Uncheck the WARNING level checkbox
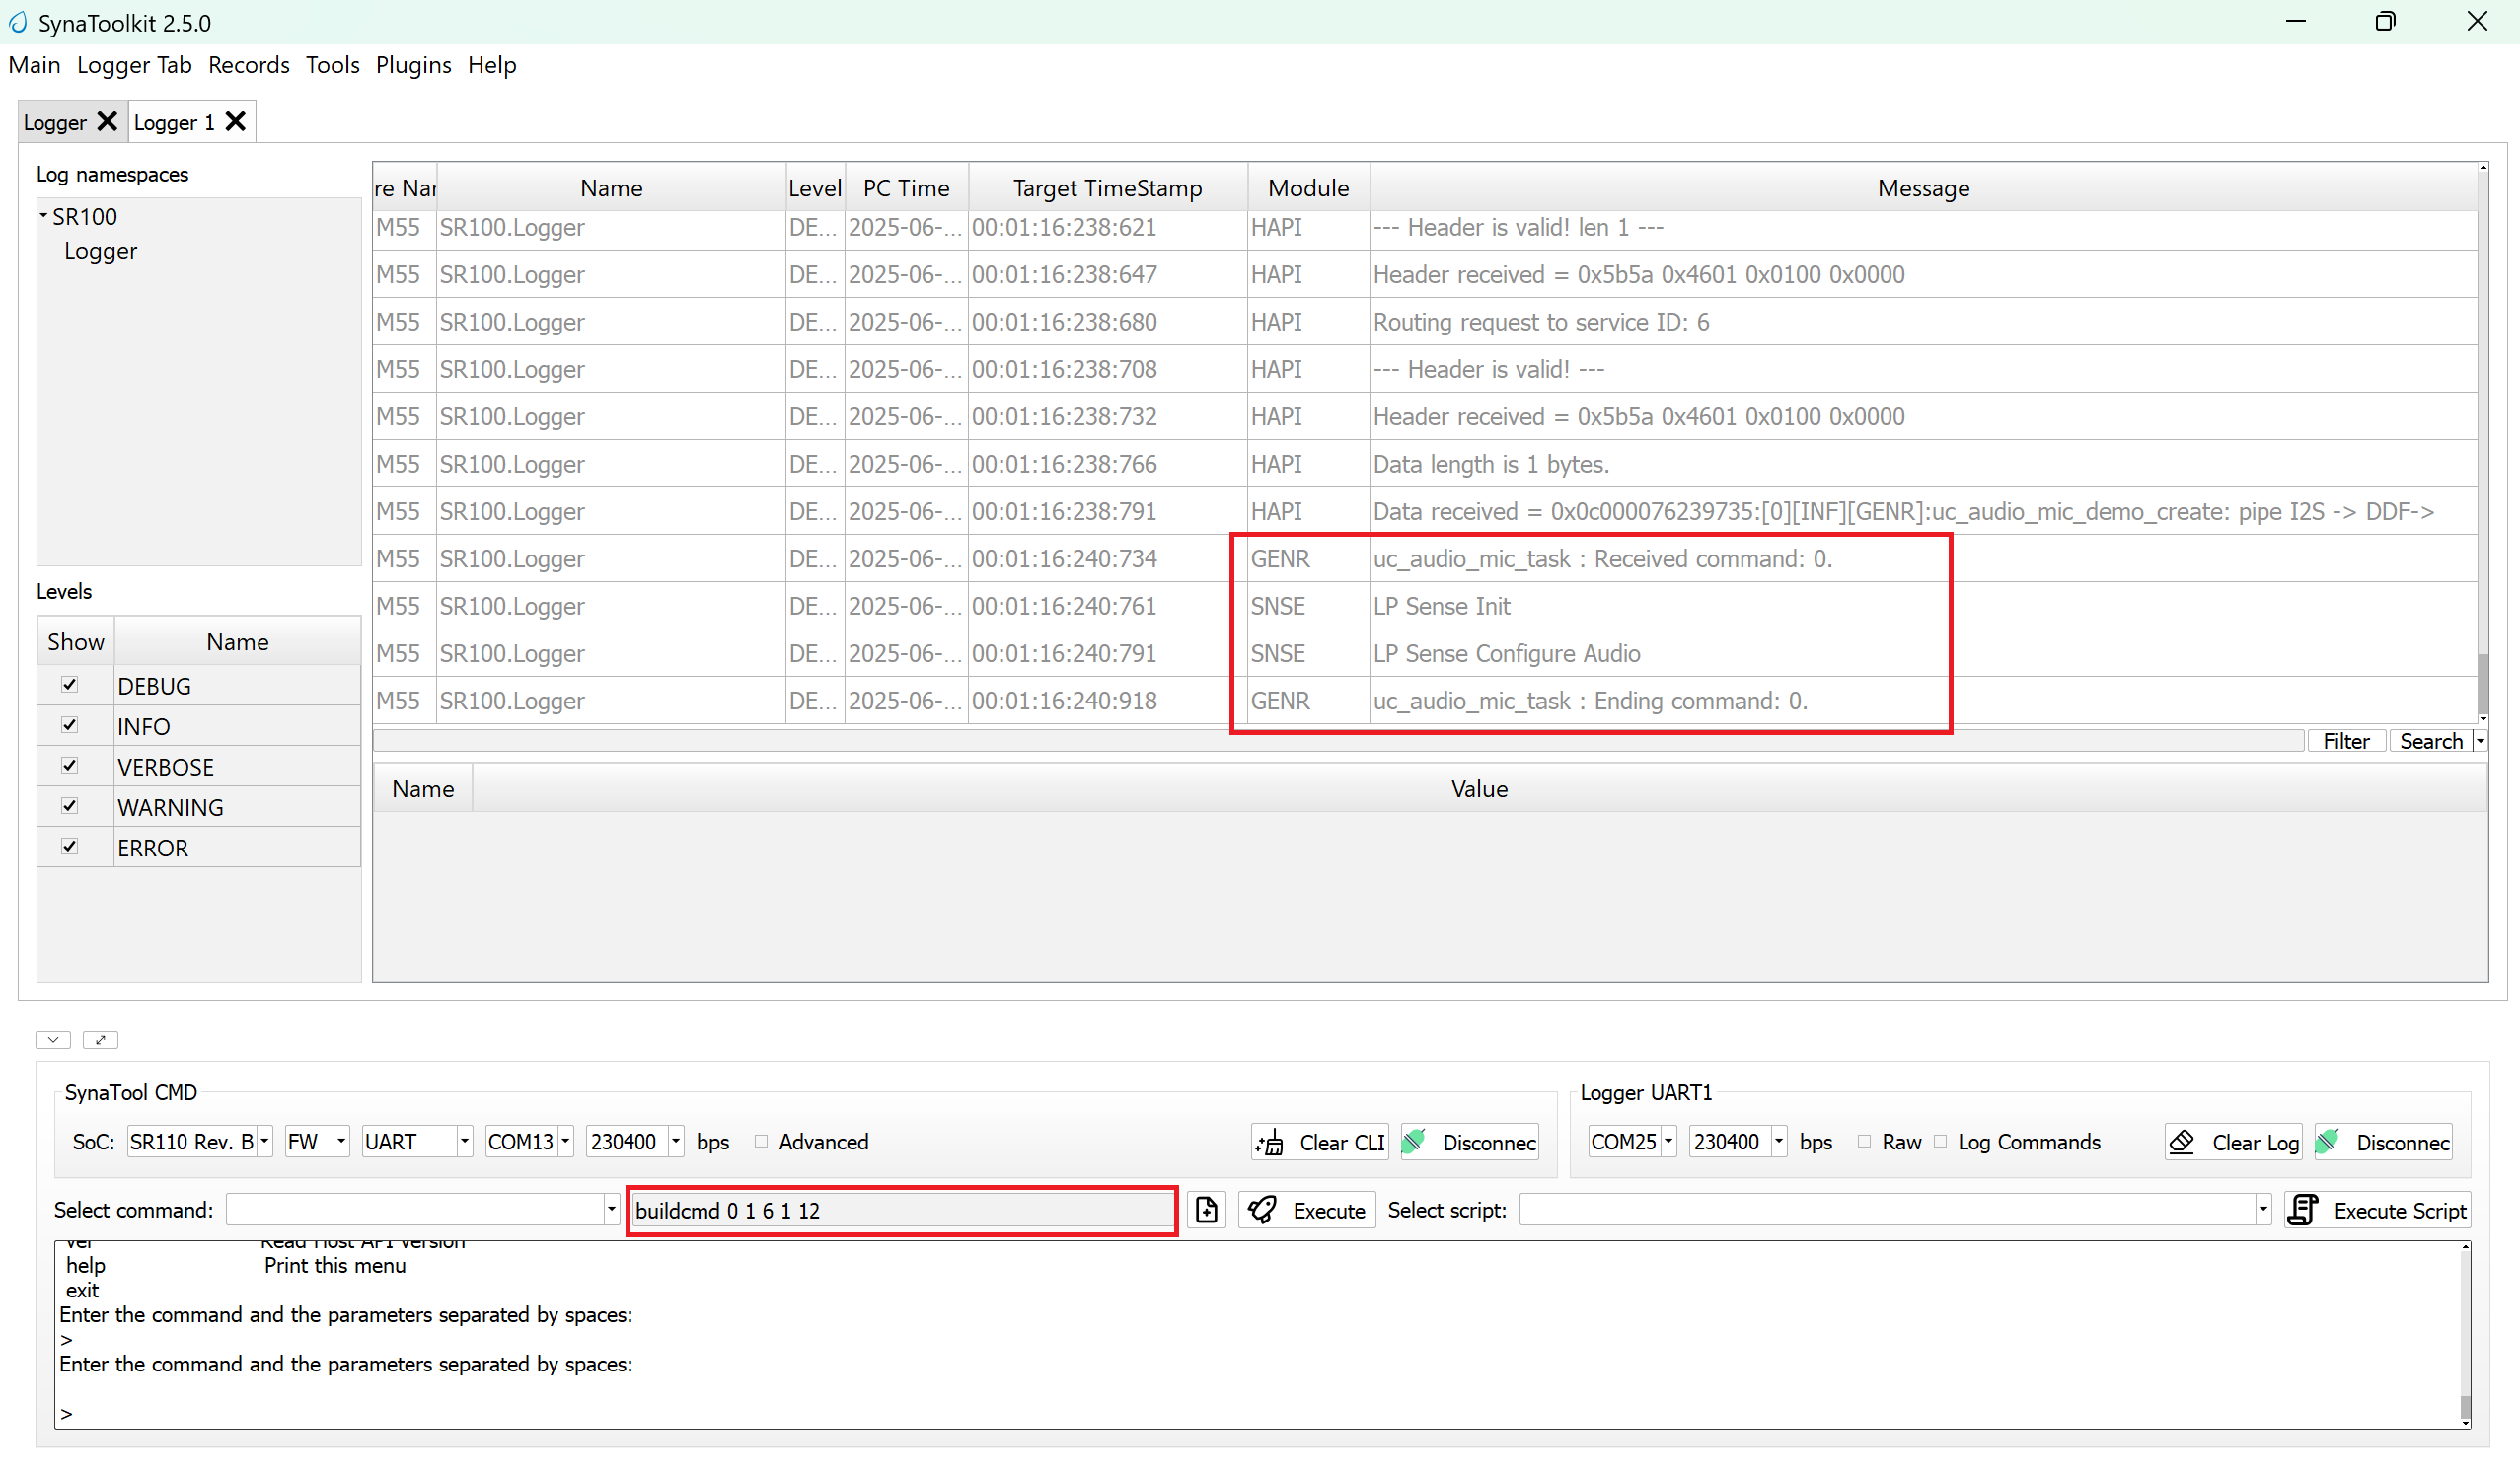Image resolution: width=2520 pixels, height=1481 pixels. [69, 806]
